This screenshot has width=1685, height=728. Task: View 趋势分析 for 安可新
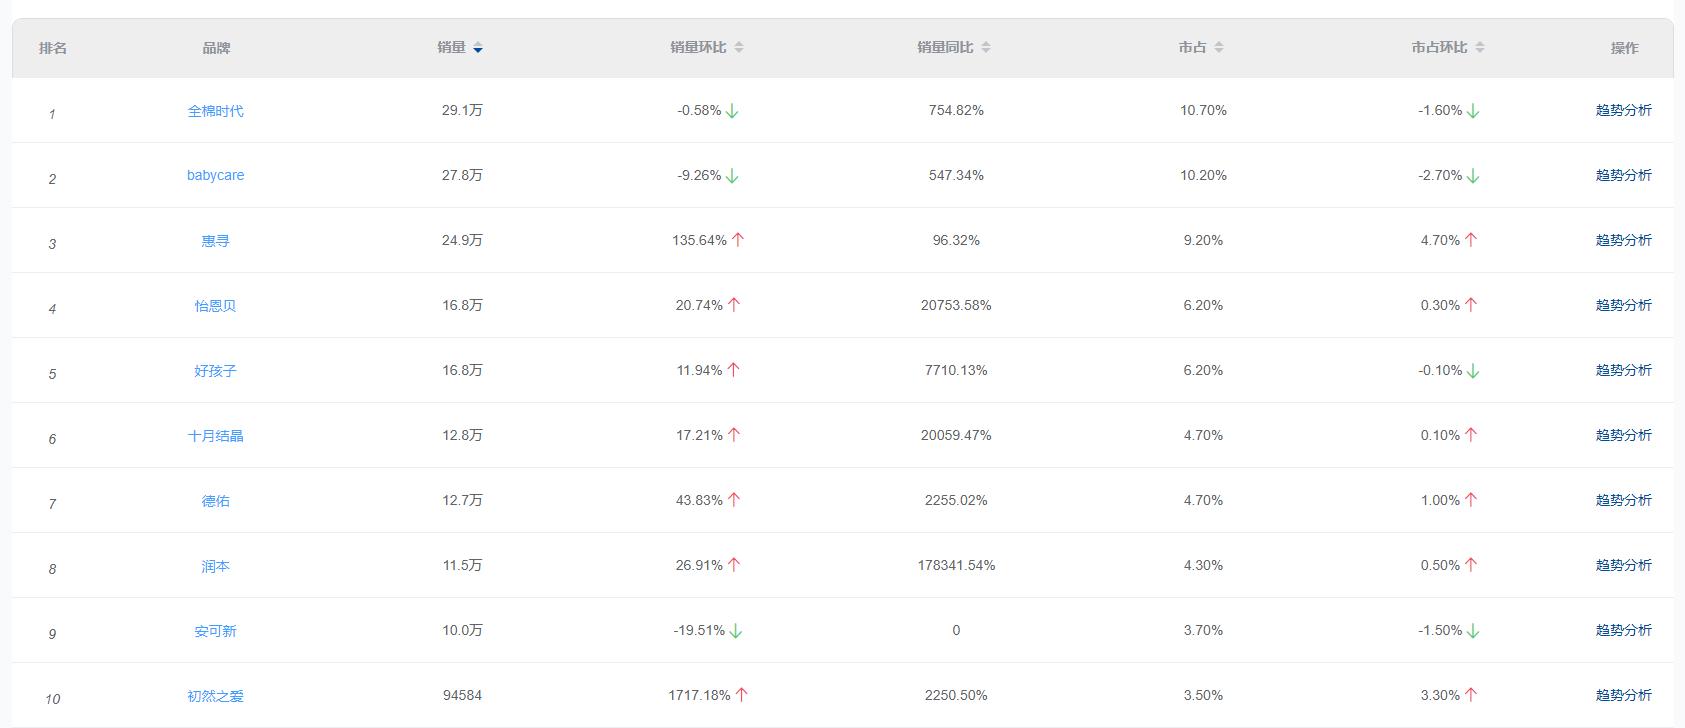pos(1623,630)
